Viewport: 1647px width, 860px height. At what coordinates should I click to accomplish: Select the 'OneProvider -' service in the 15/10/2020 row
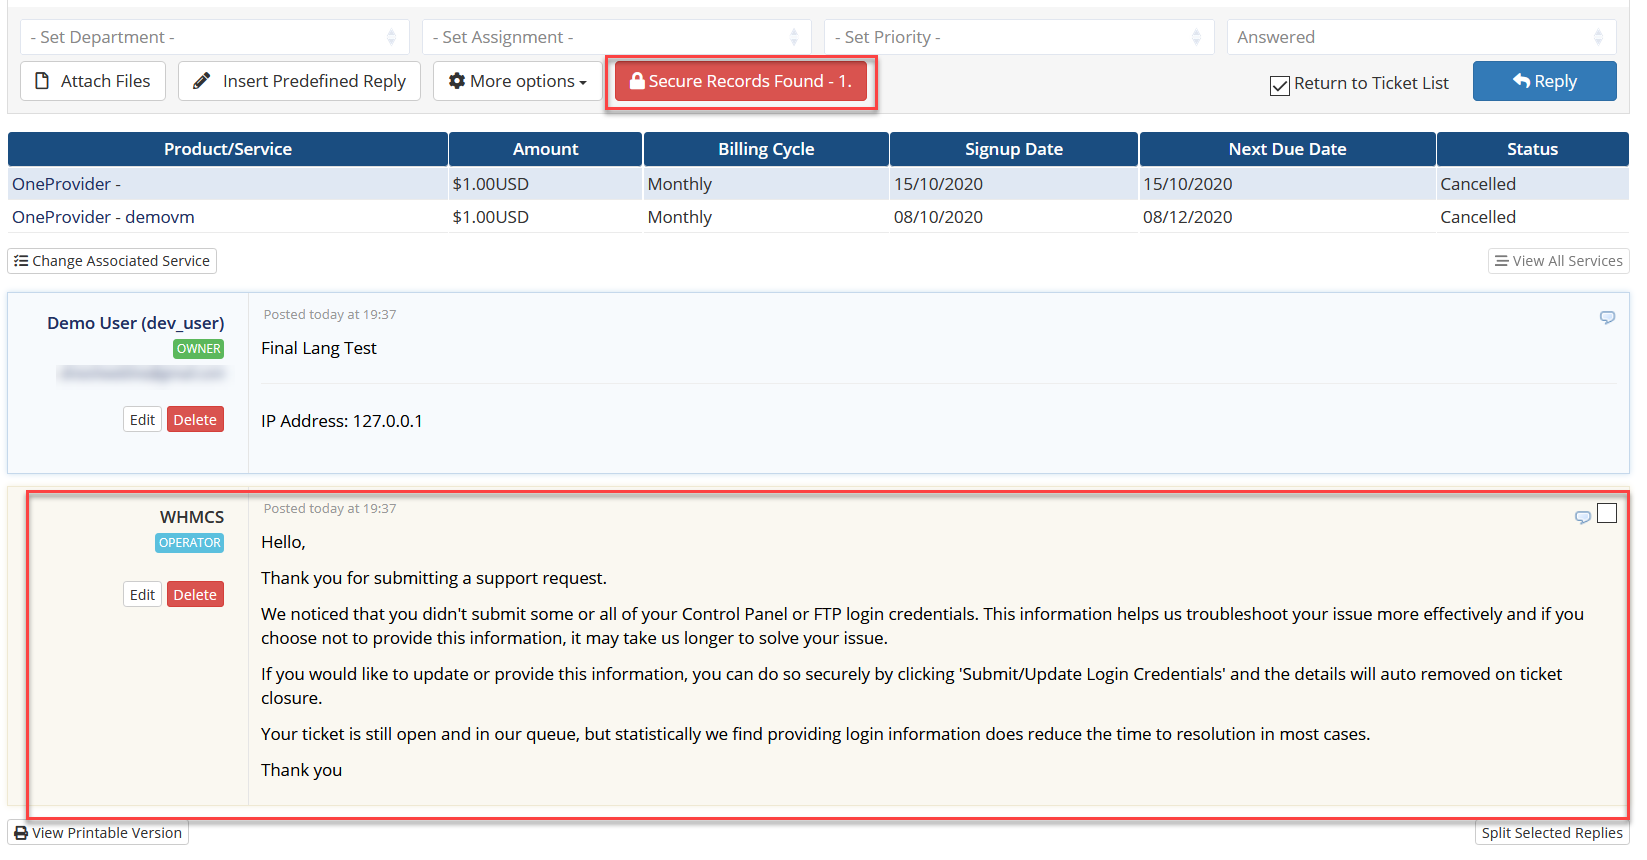66,184
